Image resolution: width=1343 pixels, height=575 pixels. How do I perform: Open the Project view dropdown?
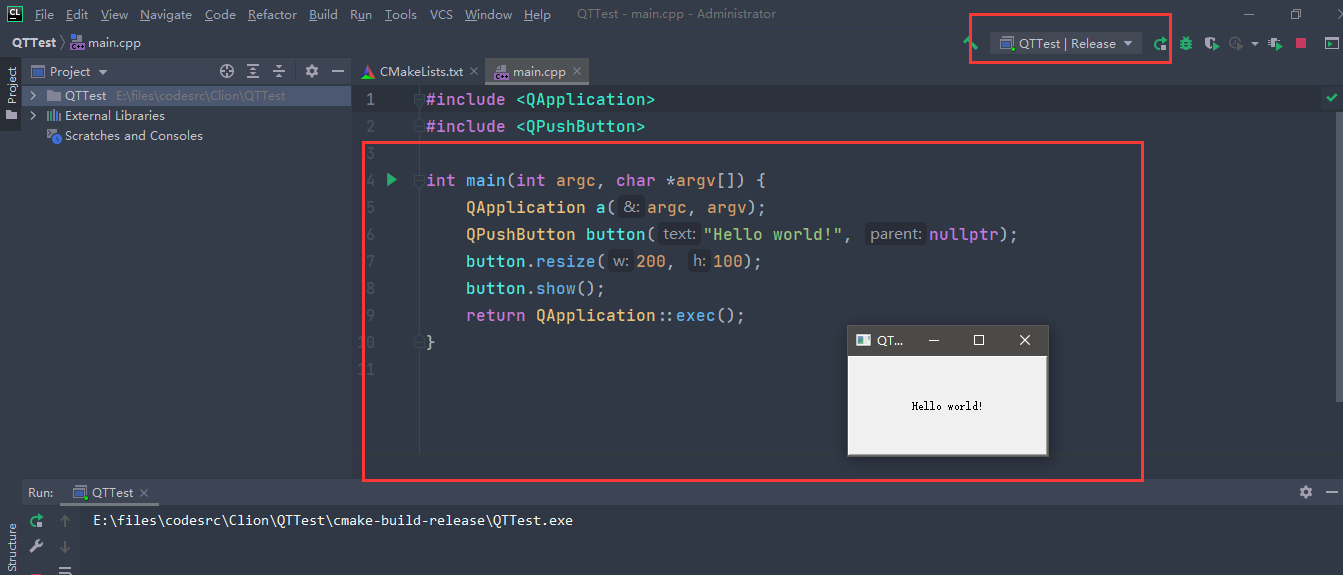[69, 72]
